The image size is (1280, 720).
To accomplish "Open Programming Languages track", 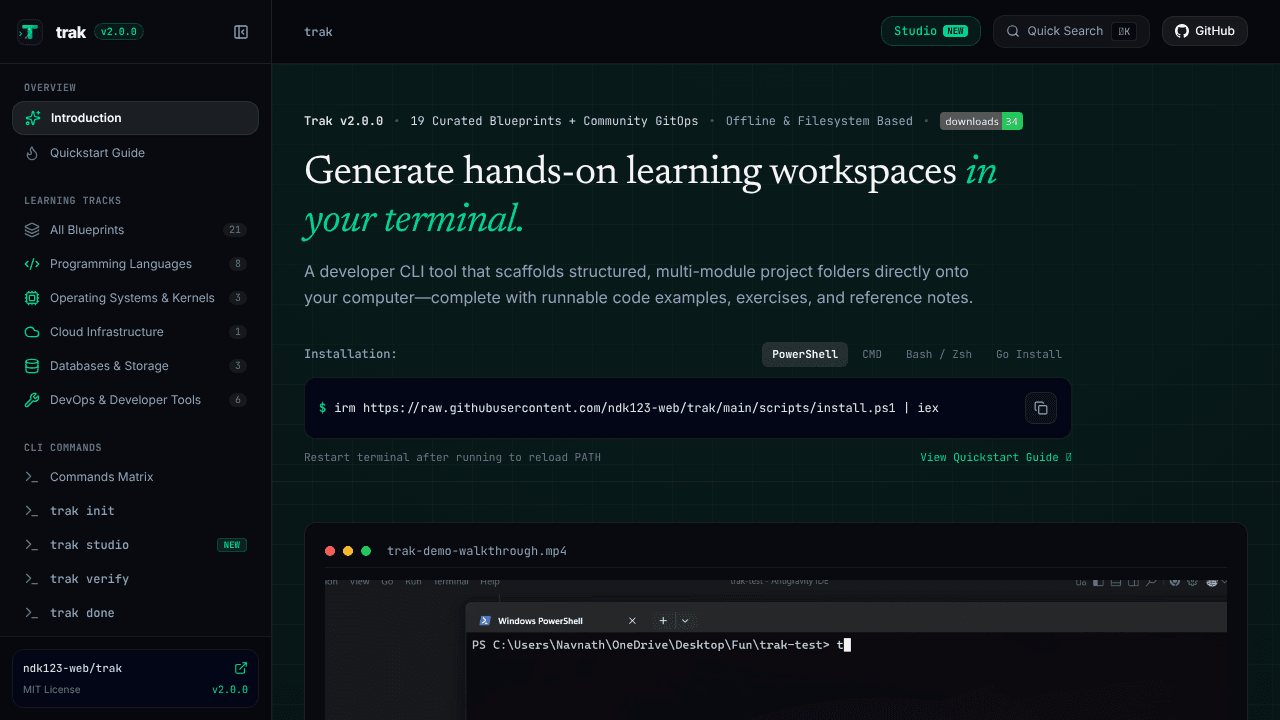I will pyautogui.click(x=135, y=264).
